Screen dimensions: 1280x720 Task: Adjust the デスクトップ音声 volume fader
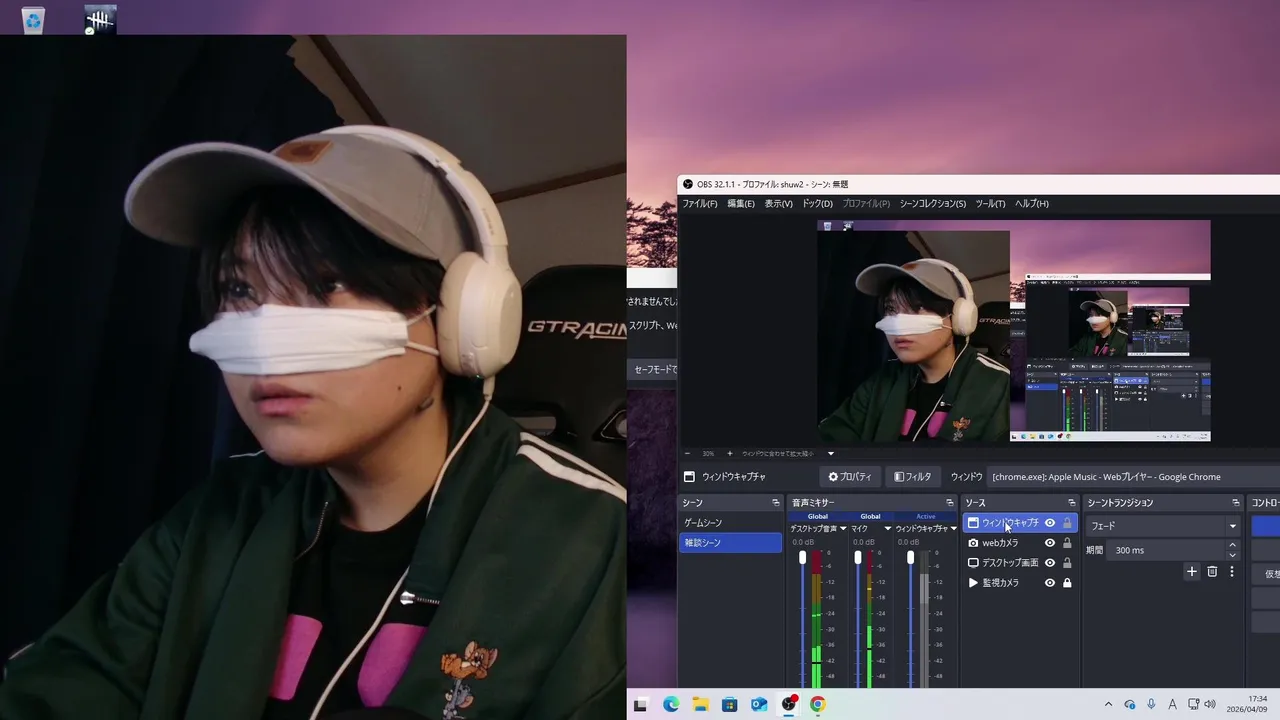tap(802, 557)
